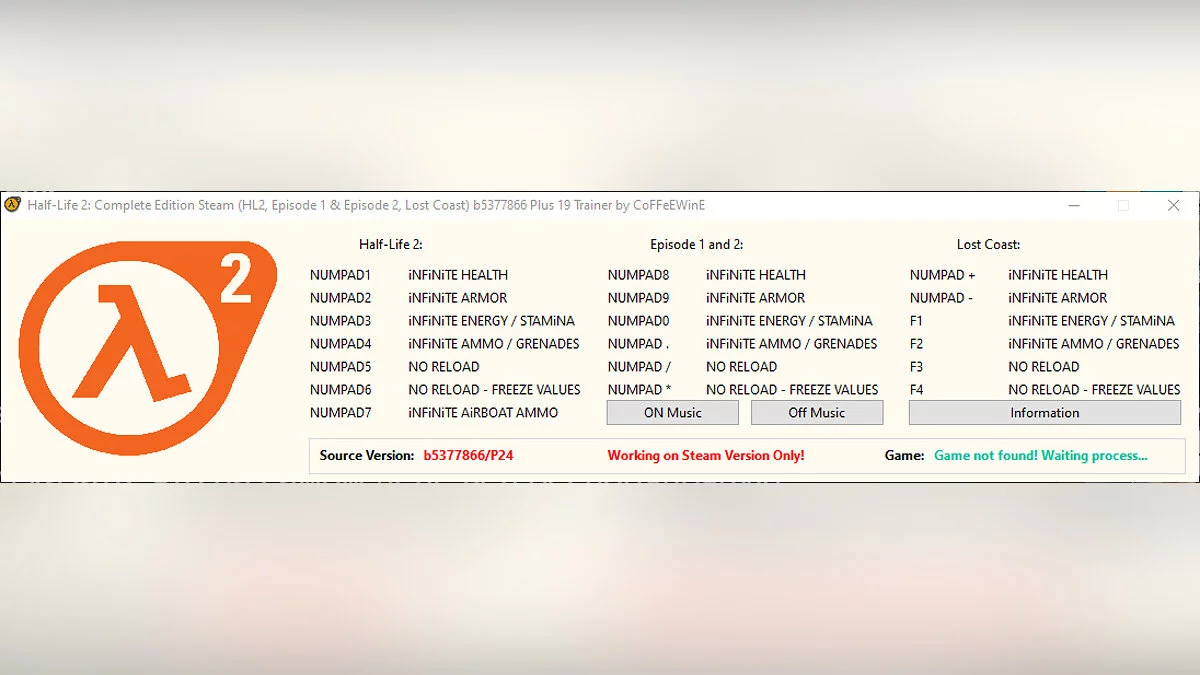Click NUMPAD * hotkey label
The width and height of the screenshot is (1200, 675).
(x=639, y=390)
